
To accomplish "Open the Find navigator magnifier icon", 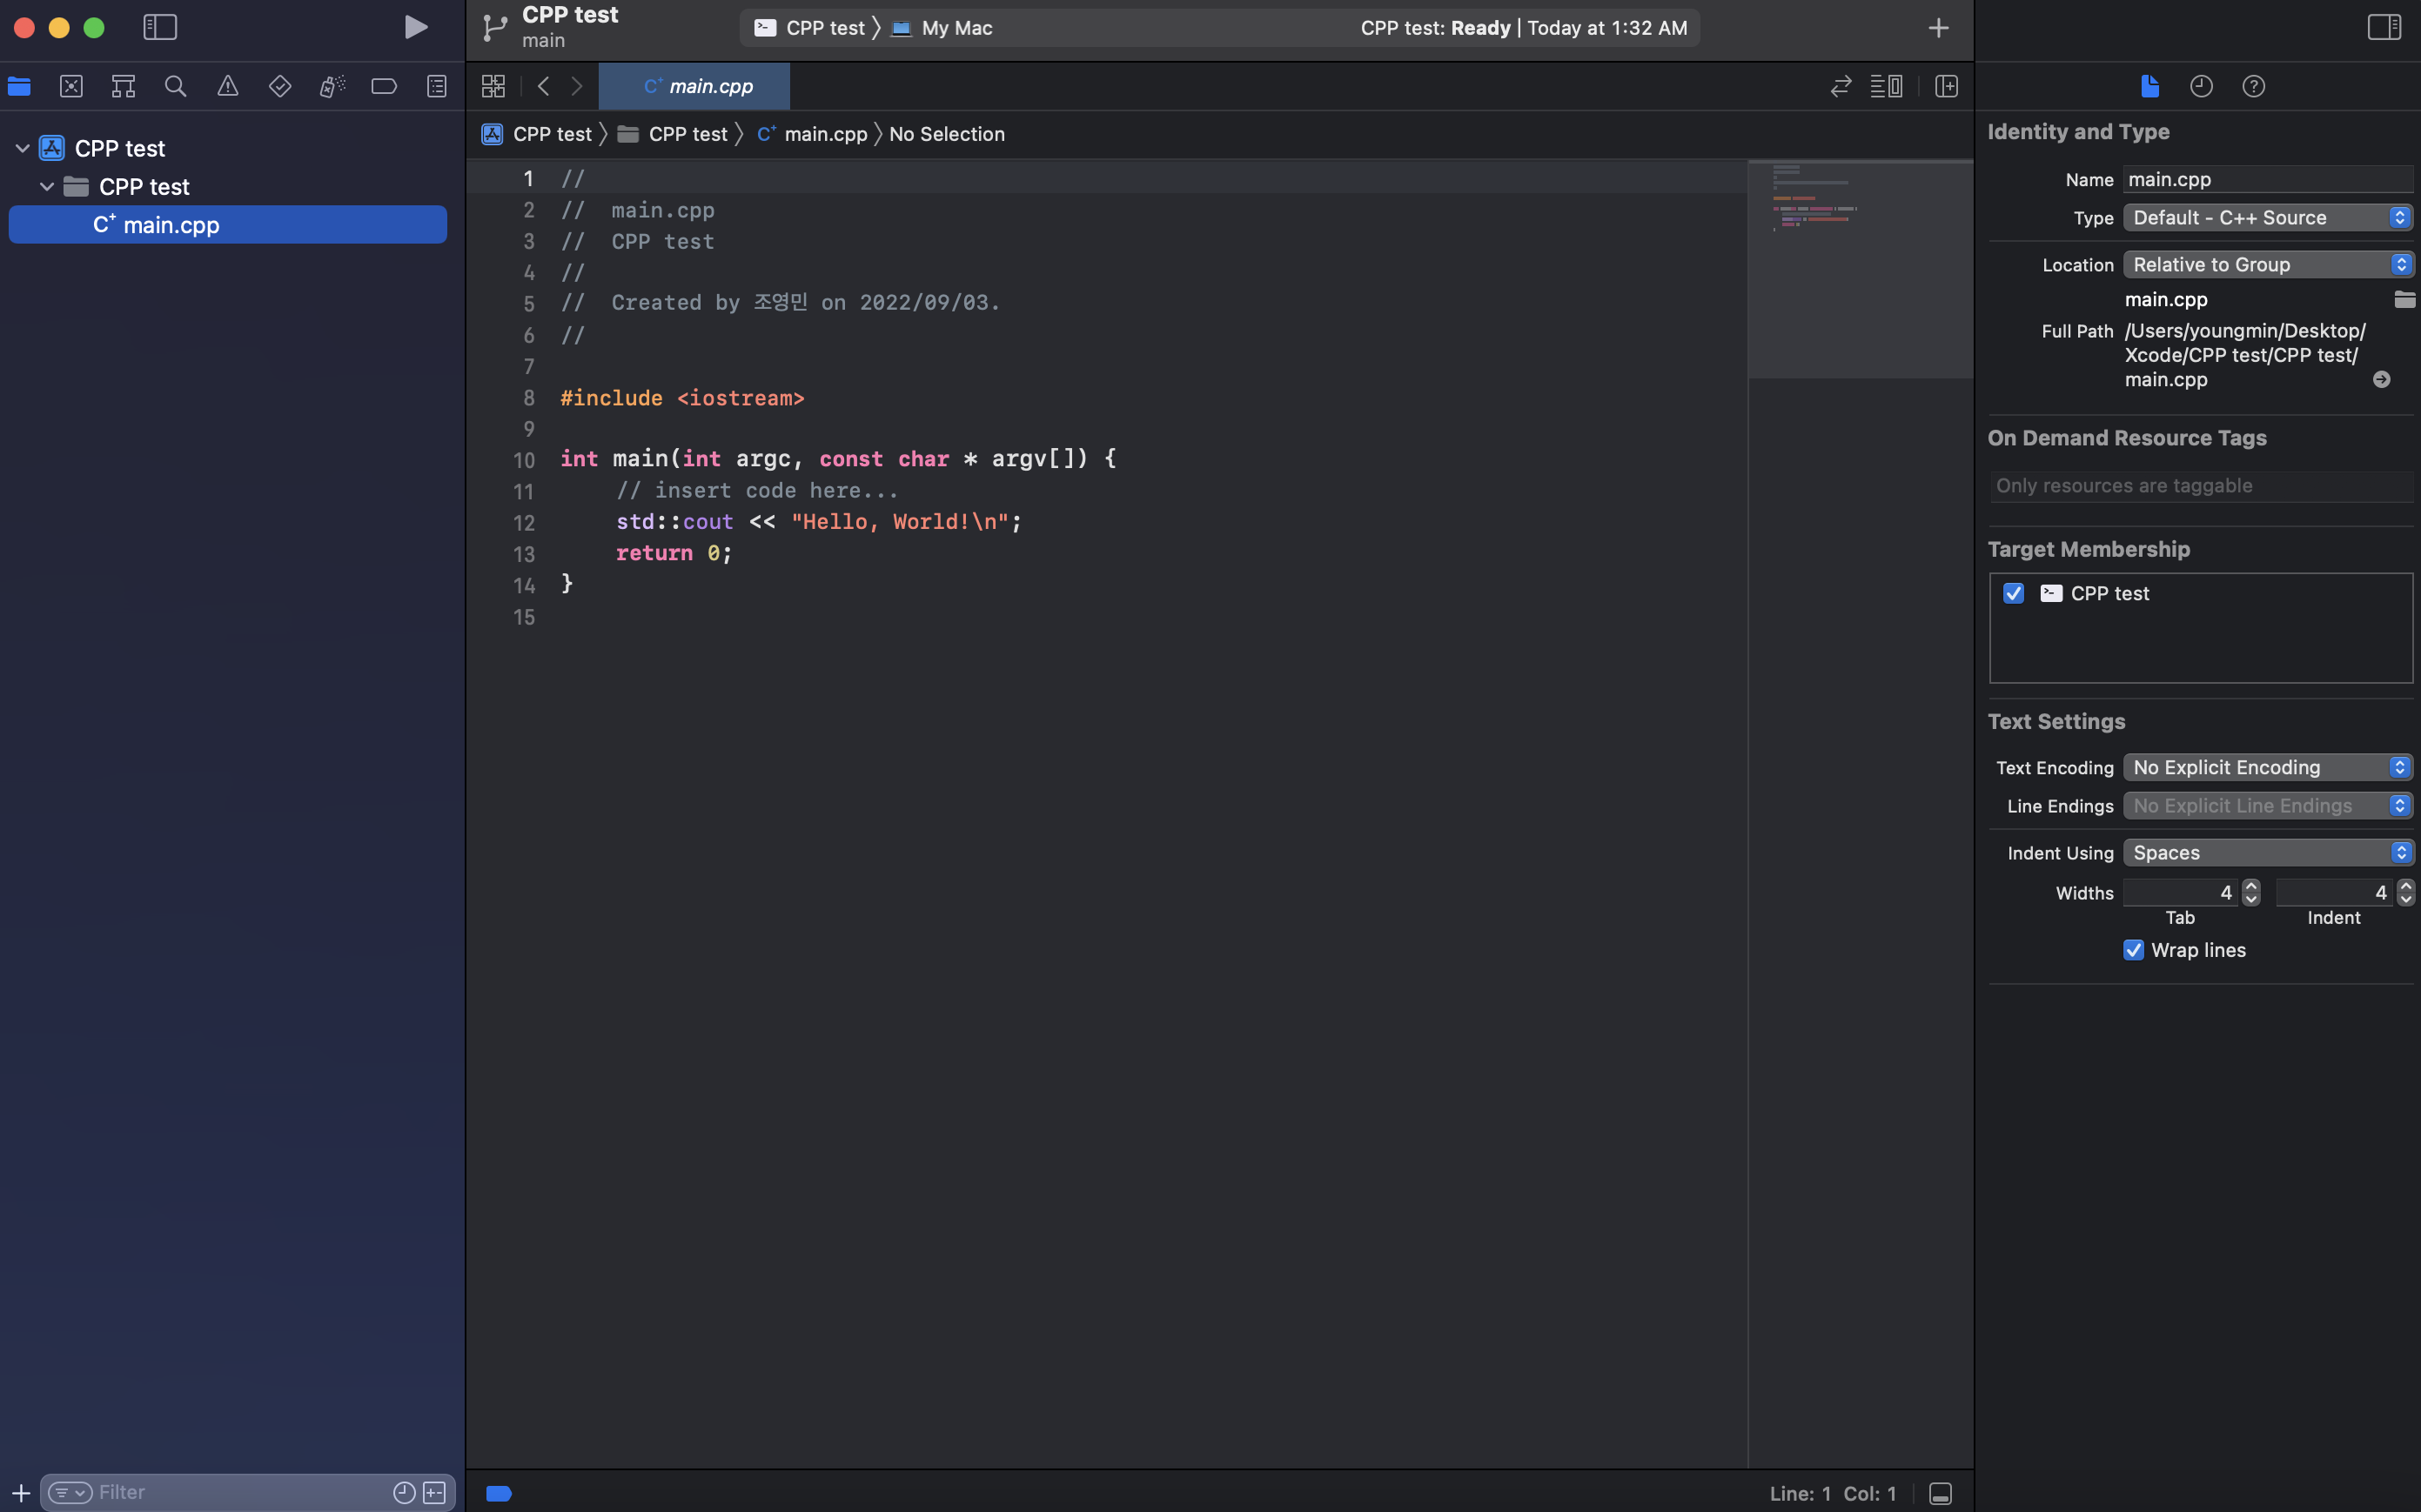I will click(175, 86).
